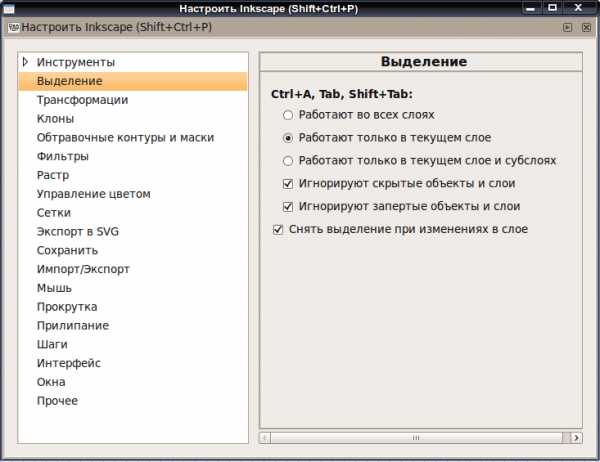Close the window with title bar X
Screen dimensions: 600x462
(x=578, y=8)
